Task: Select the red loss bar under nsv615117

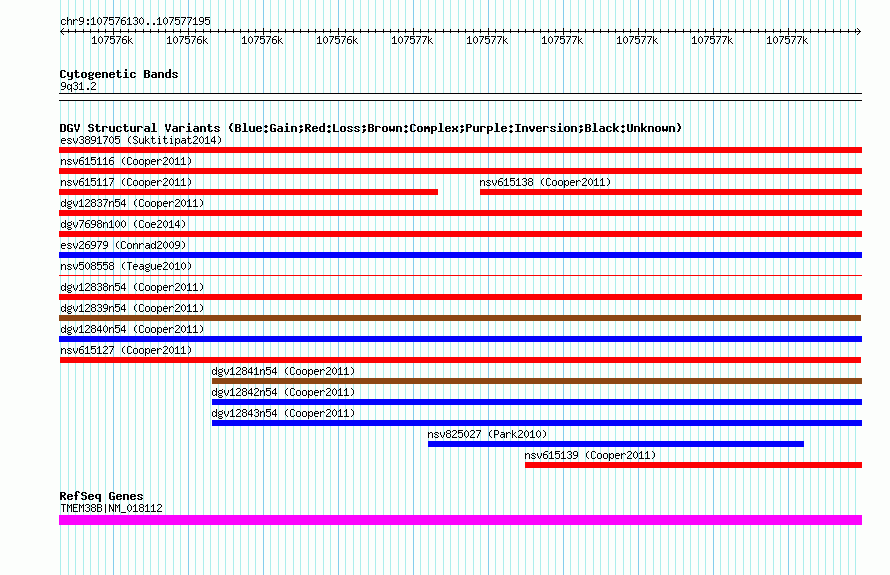Action: tap(249, 192)
